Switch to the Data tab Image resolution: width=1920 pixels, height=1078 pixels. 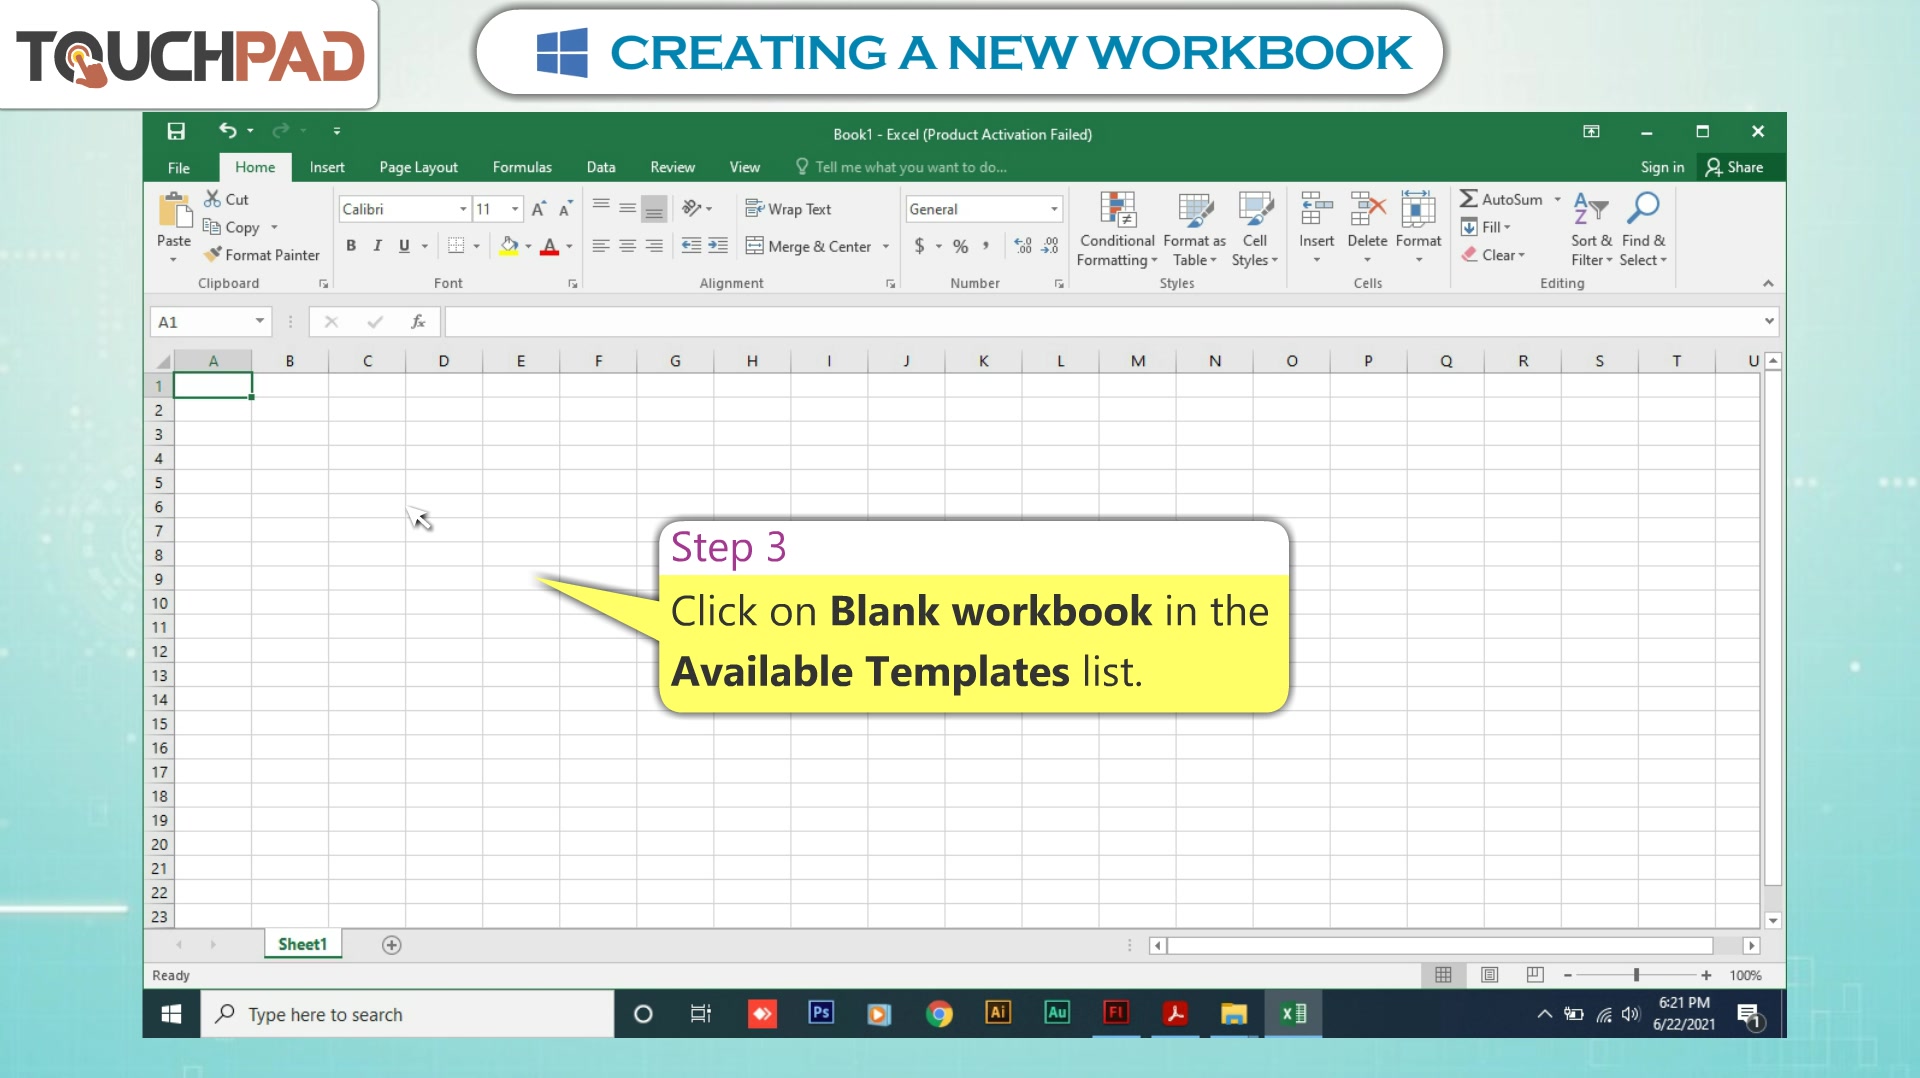[601, 167]
